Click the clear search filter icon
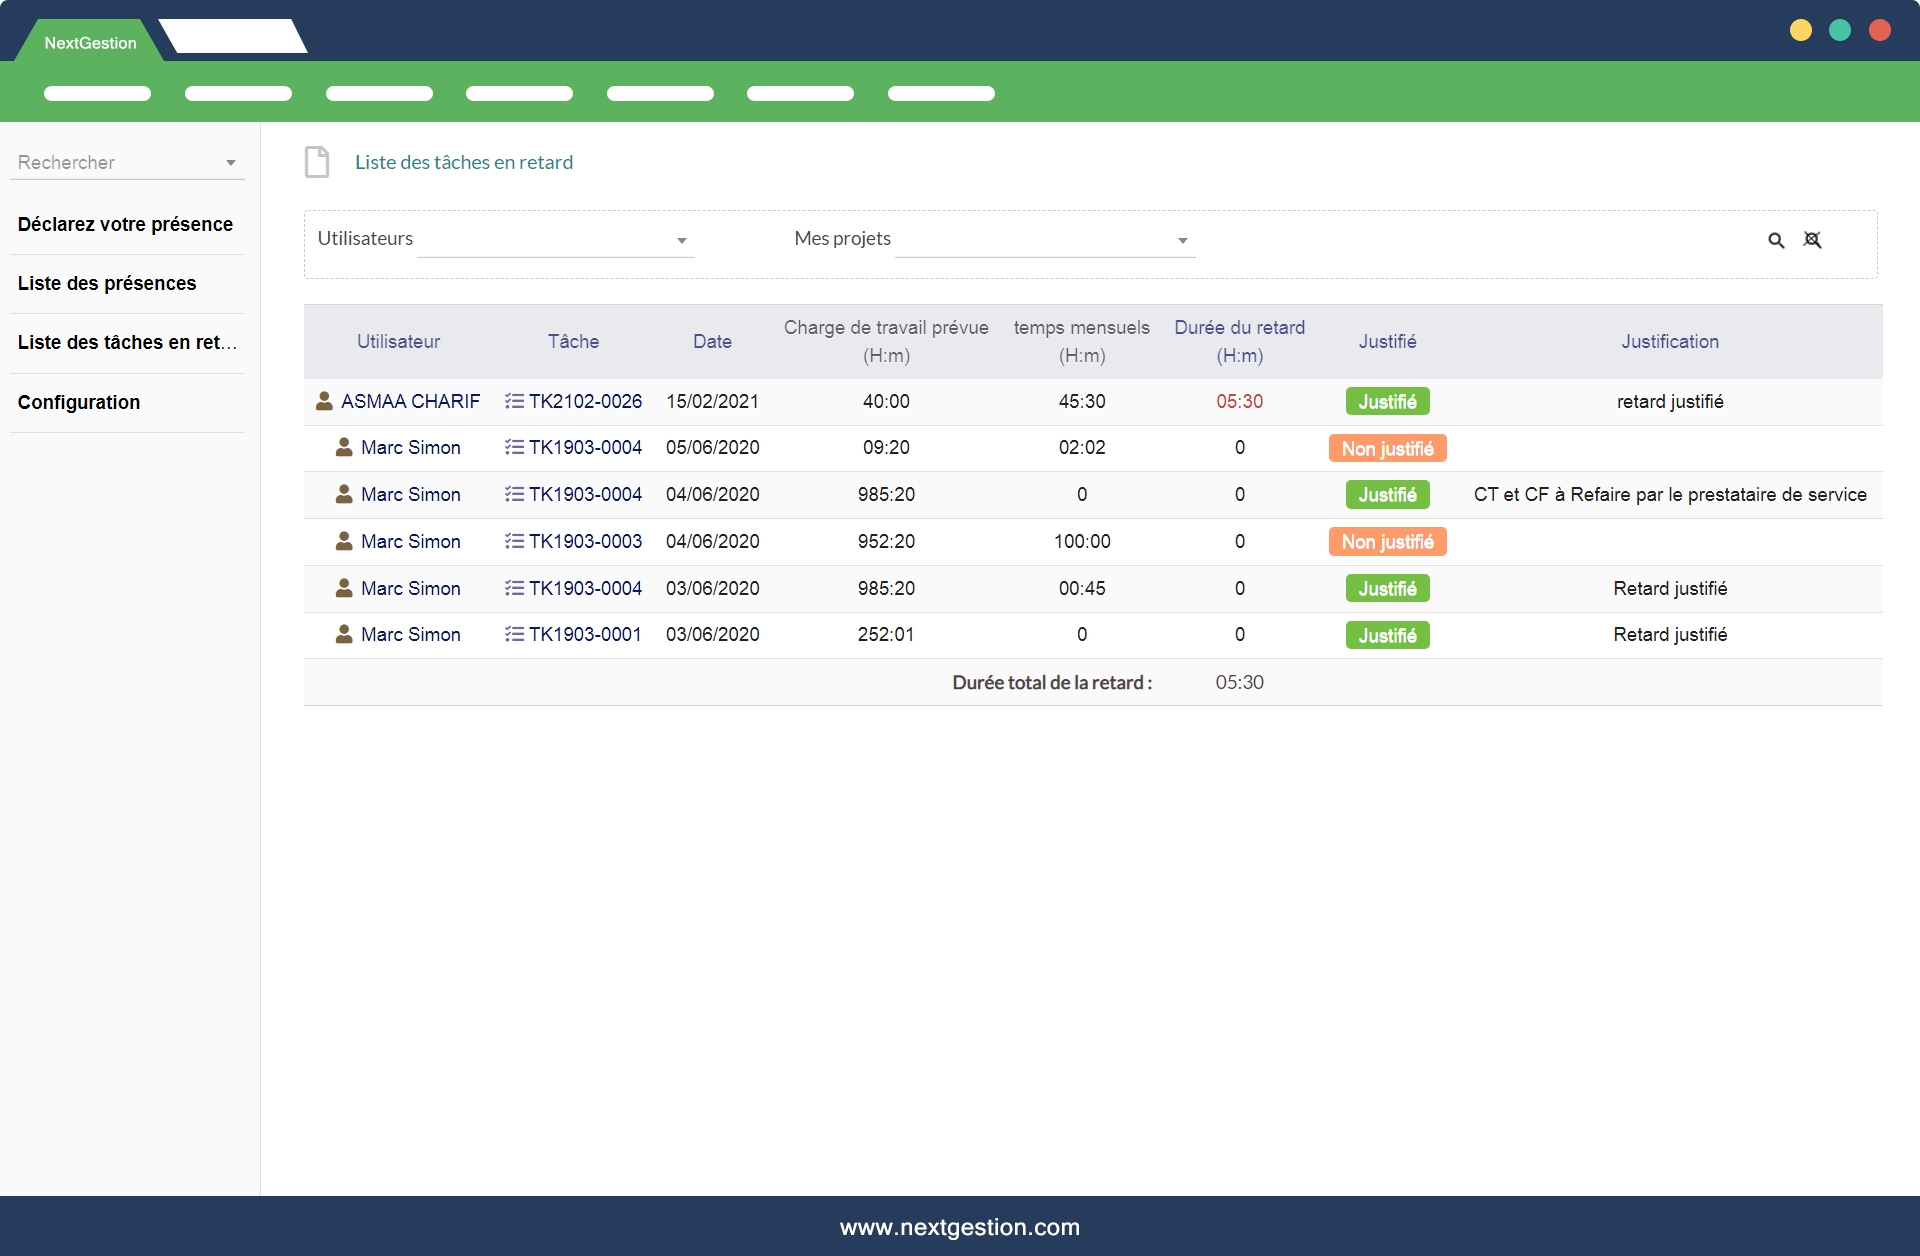This screenshot has width=1920, height=1256. (1812, 240)
